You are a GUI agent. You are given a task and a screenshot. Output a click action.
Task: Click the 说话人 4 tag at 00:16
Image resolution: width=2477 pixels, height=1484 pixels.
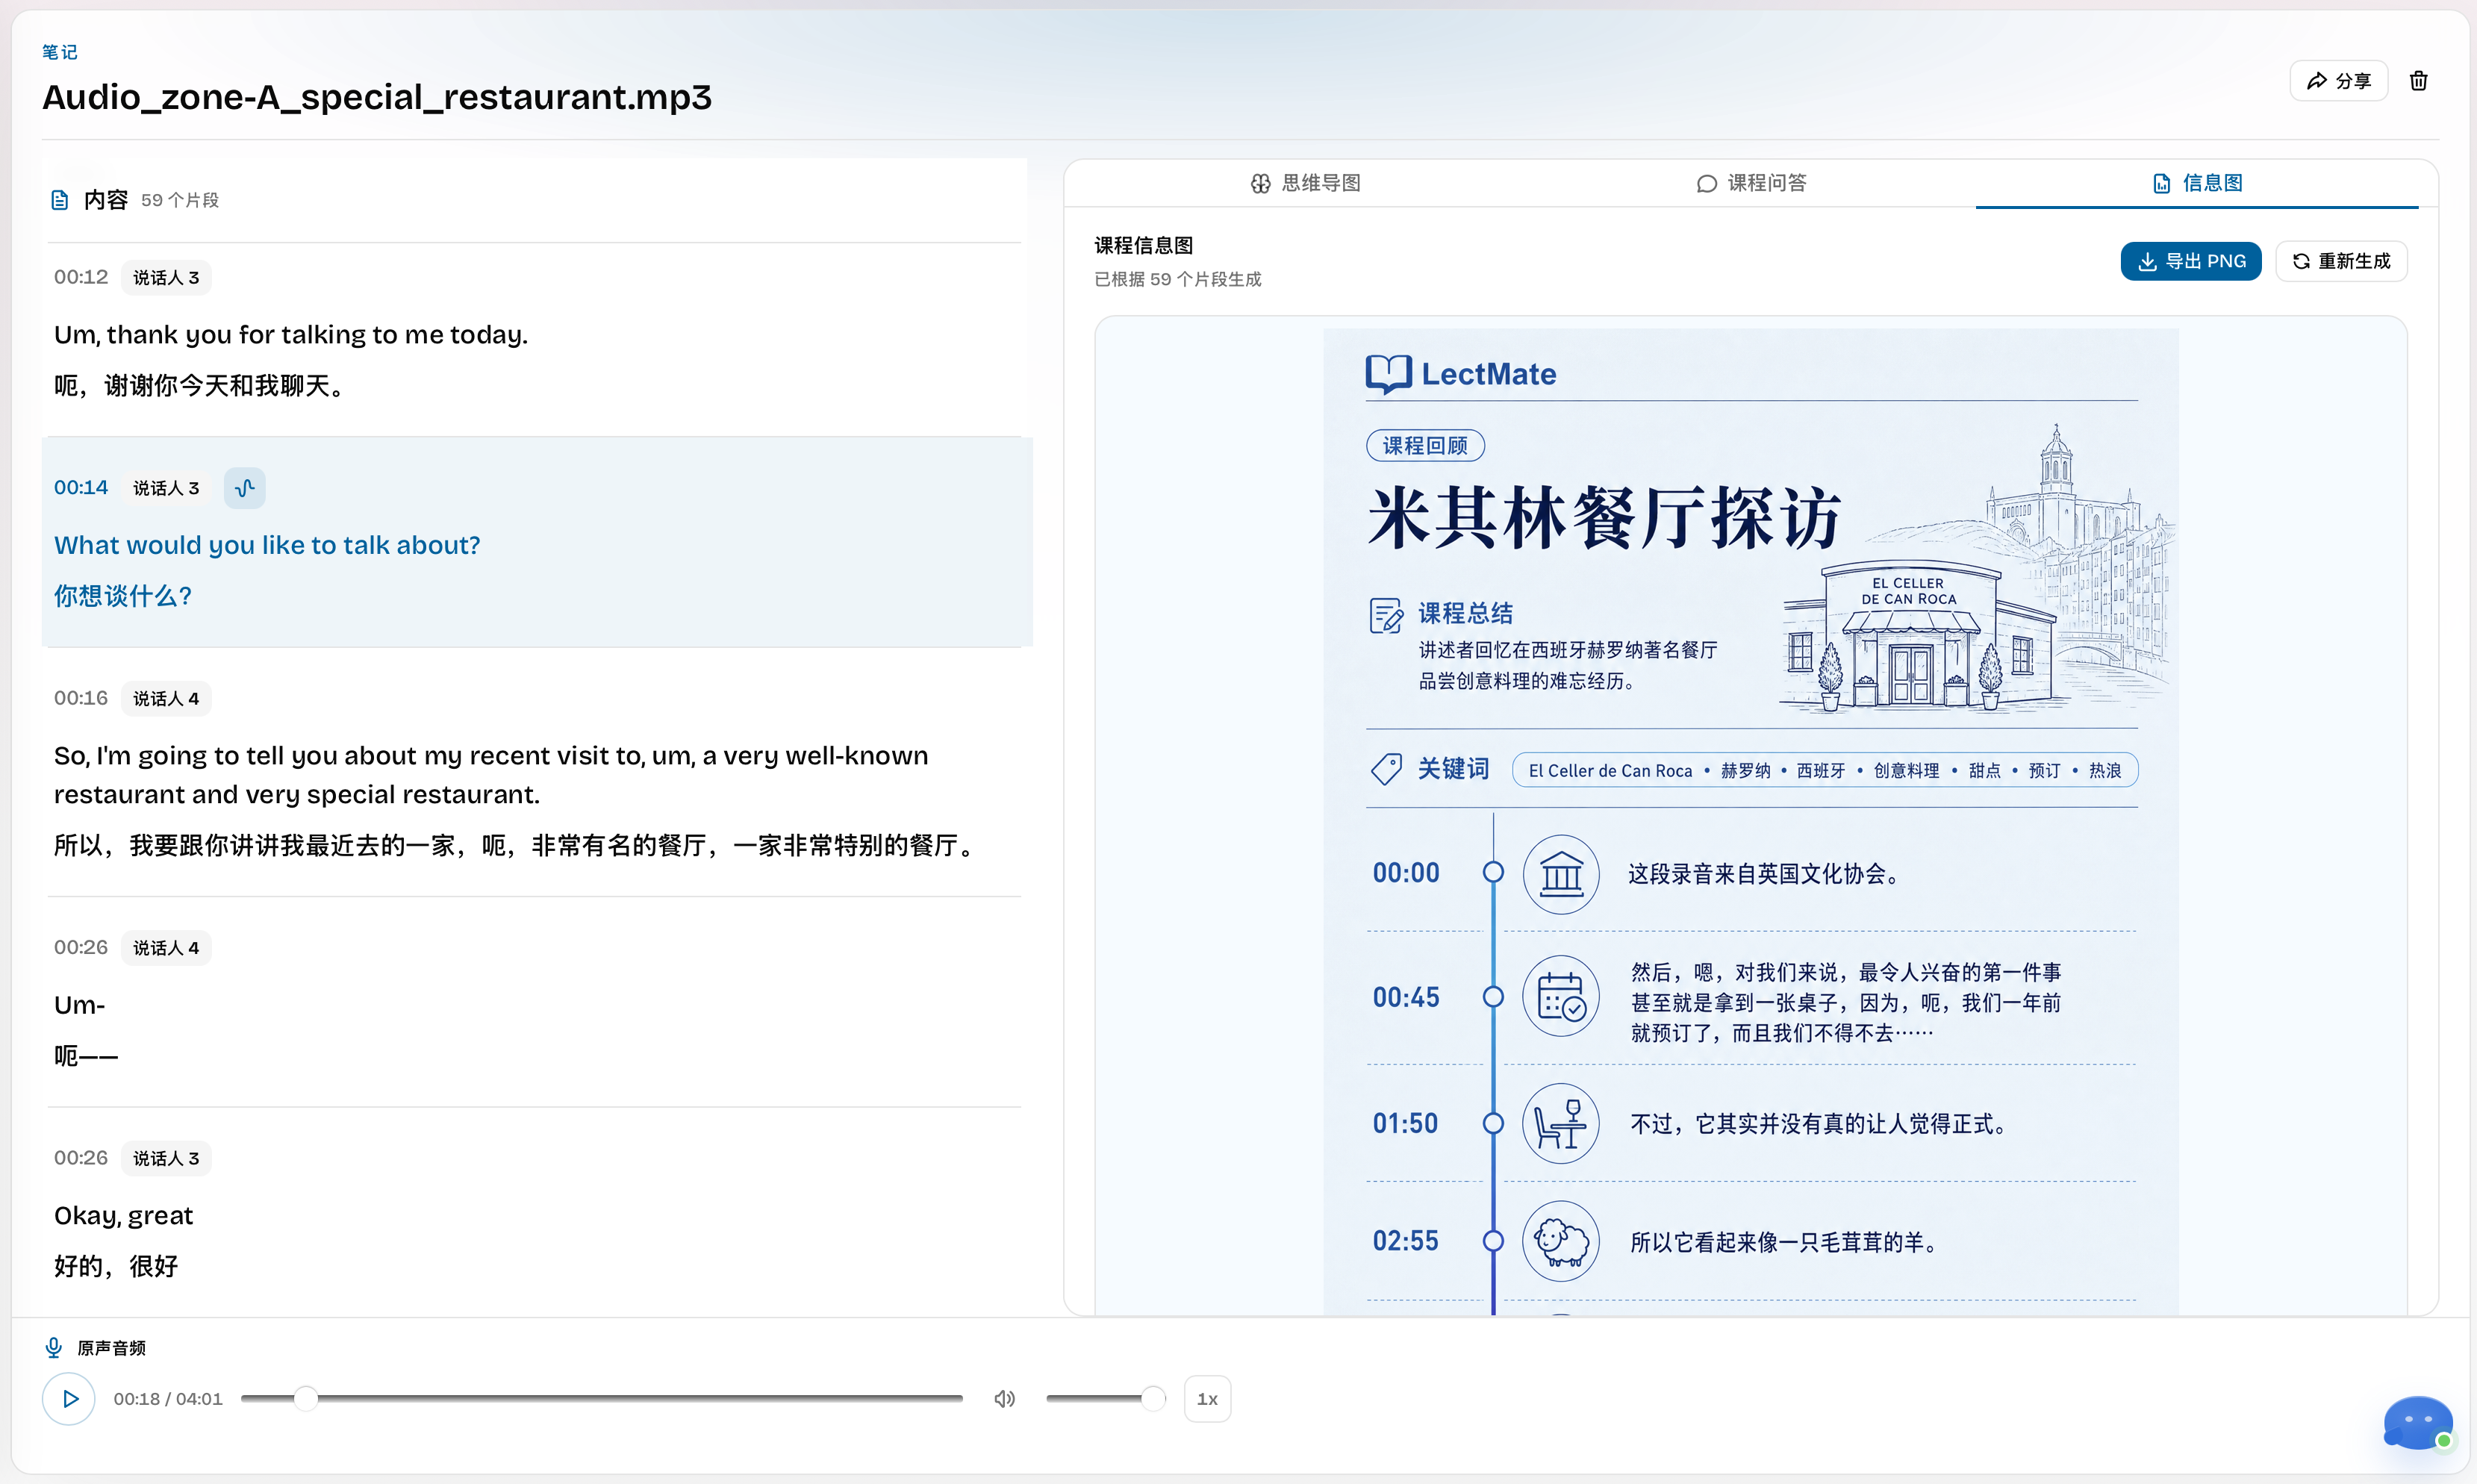[166, 698]
